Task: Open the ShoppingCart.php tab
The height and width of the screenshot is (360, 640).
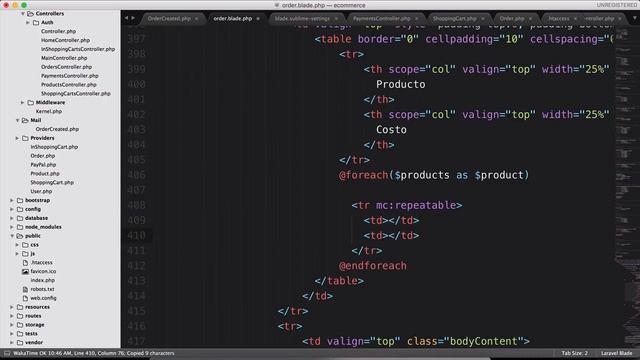Action: [454, 19]
